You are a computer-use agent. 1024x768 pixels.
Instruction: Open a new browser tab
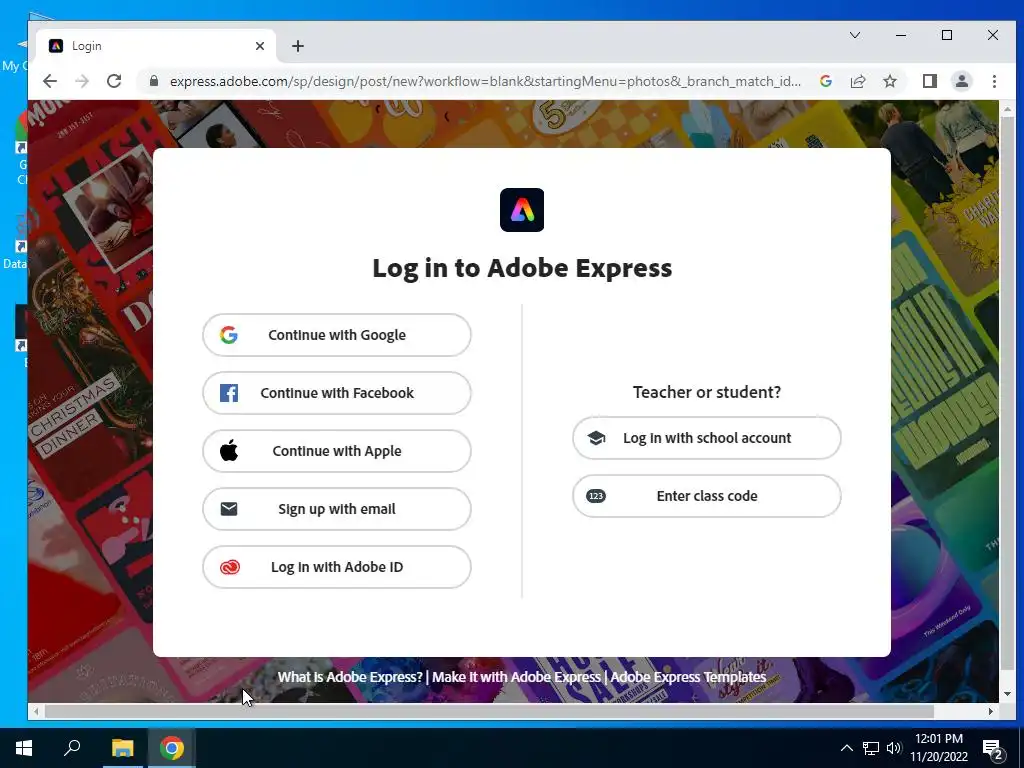(298, 46)
